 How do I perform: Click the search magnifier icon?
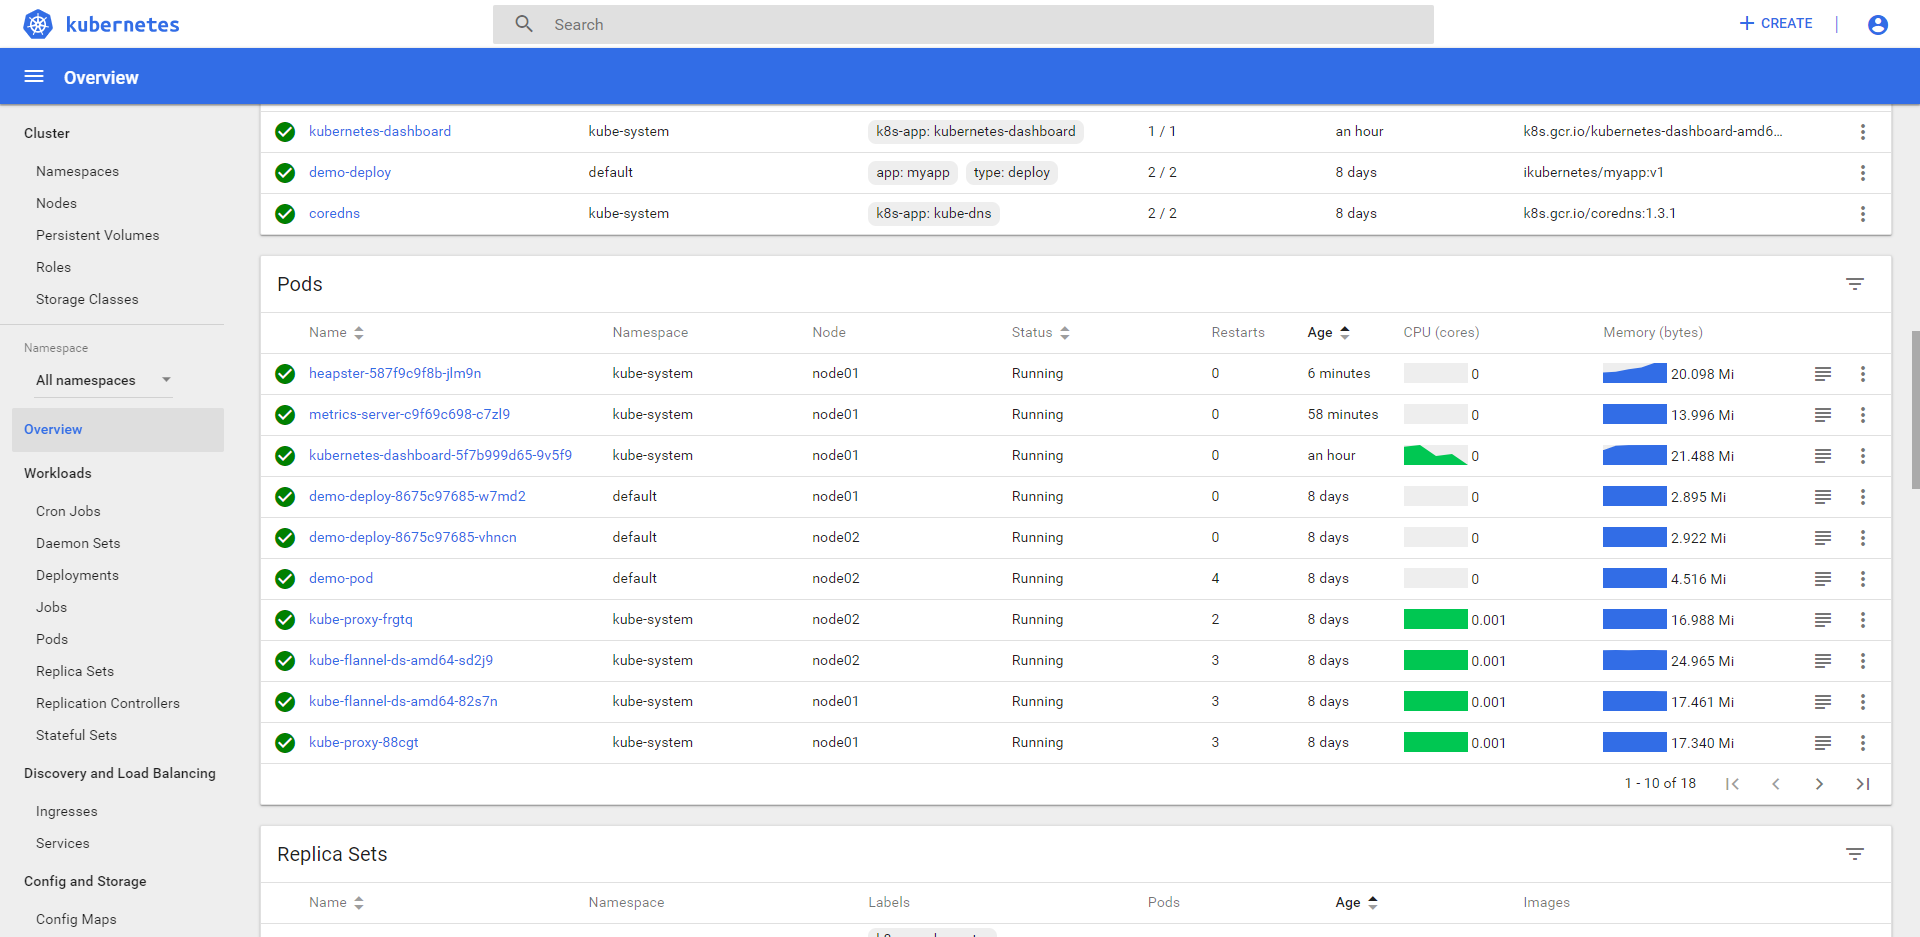tap(524, 24)
